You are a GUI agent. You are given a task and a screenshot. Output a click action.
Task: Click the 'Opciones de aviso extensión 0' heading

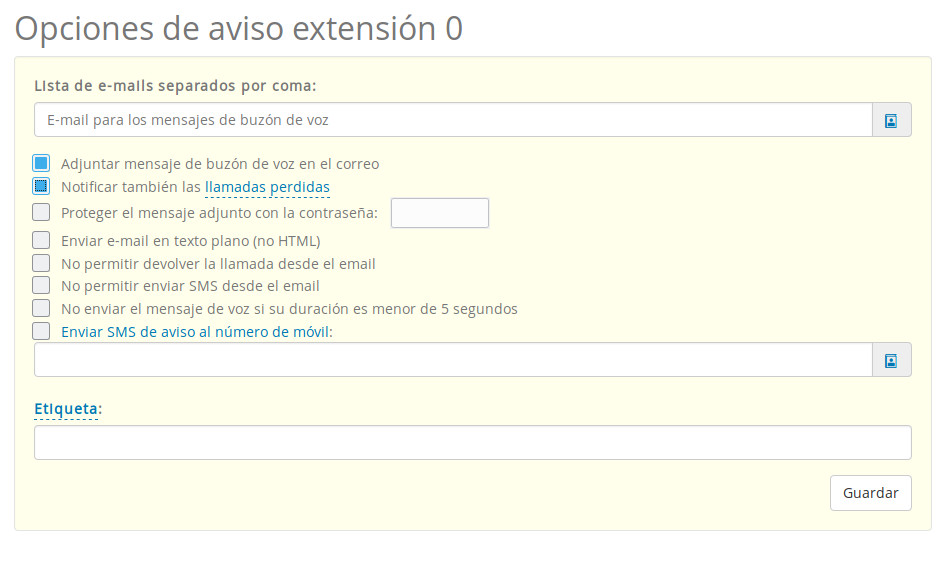click(x=239, y=28)
